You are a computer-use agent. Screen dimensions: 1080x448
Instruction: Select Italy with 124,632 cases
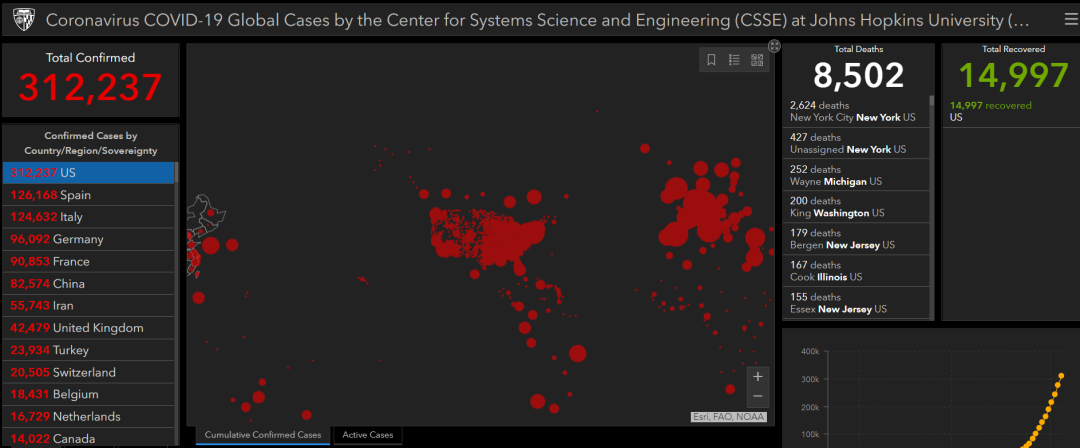[89, 217]
